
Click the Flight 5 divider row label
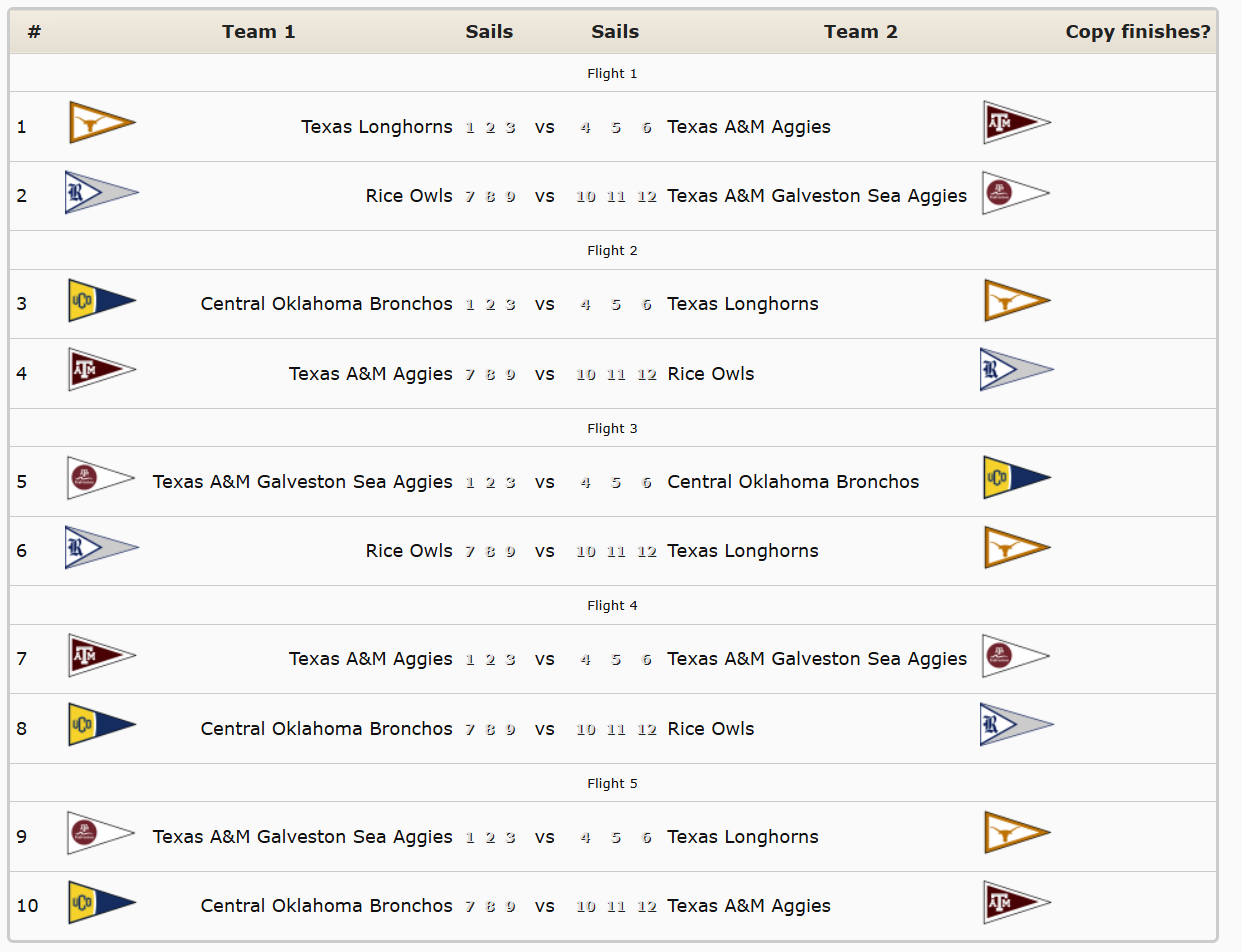(x=612, y=783)
